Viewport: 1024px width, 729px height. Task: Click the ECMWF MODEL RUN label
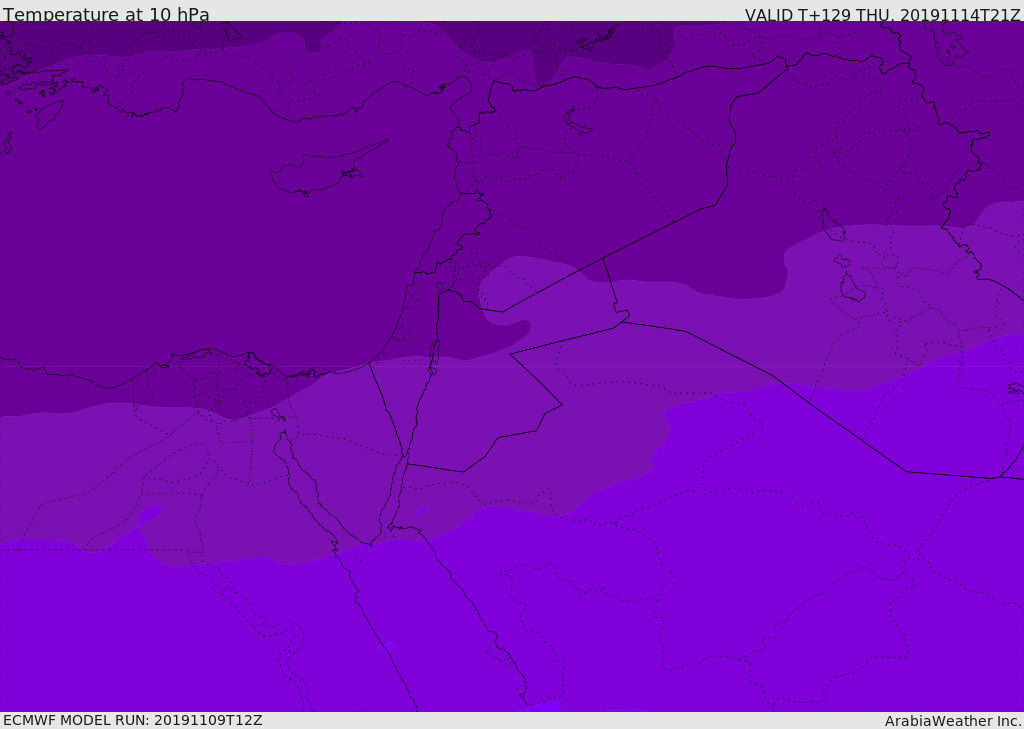(132, 720)
